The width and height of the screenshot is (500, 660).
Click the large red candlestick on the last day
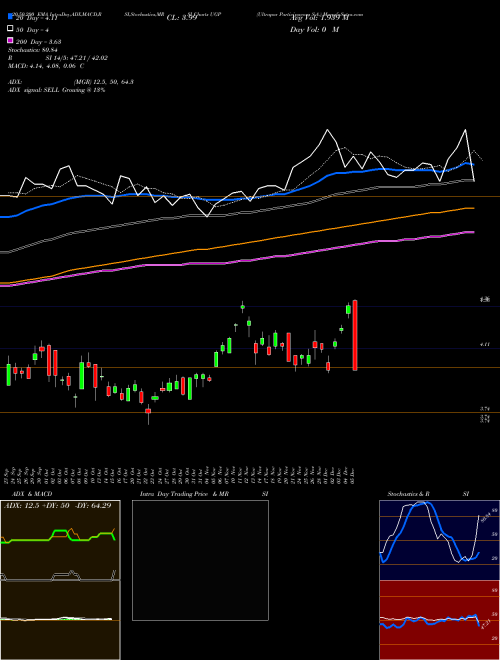pyautogui.click(x=355, y=335)
